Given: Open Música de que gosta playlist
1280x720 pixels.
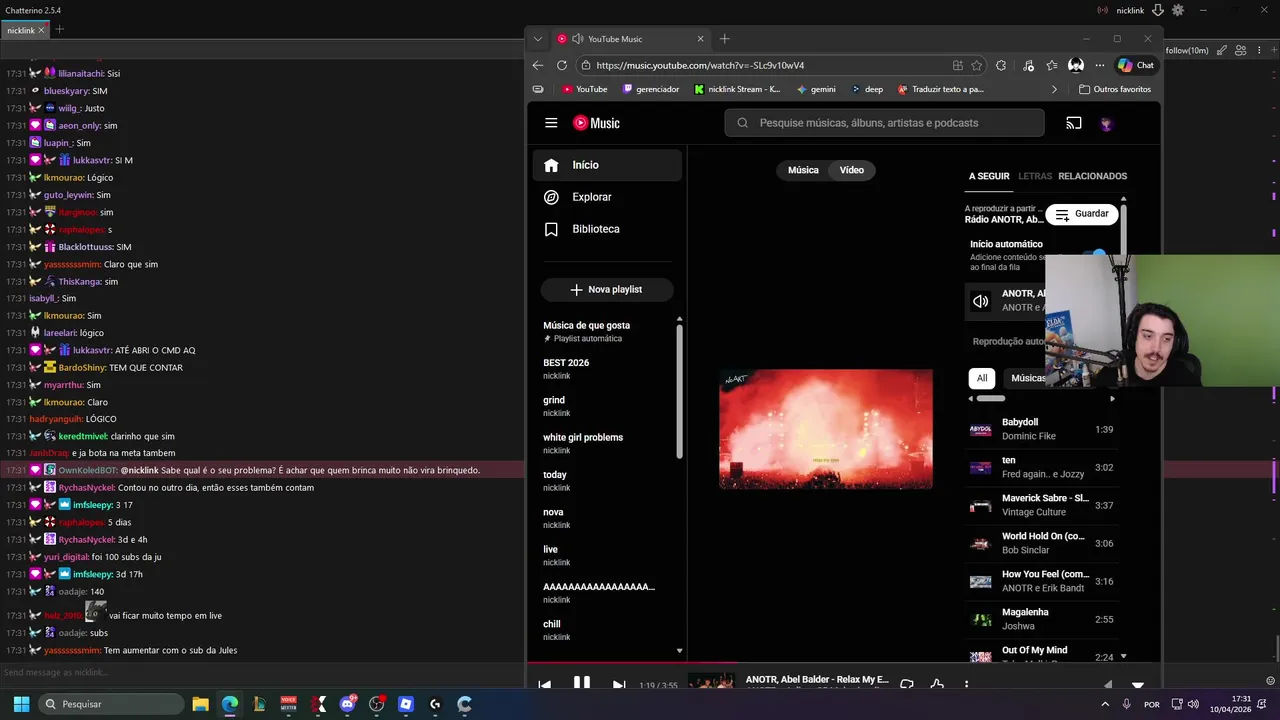Looking at the screenshot, I should click(607, 331).
